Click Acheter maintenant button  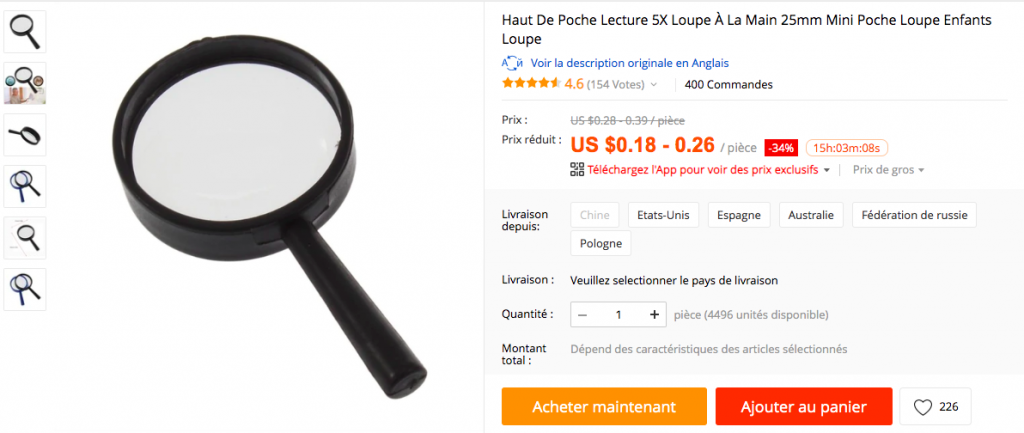(604, 407)
